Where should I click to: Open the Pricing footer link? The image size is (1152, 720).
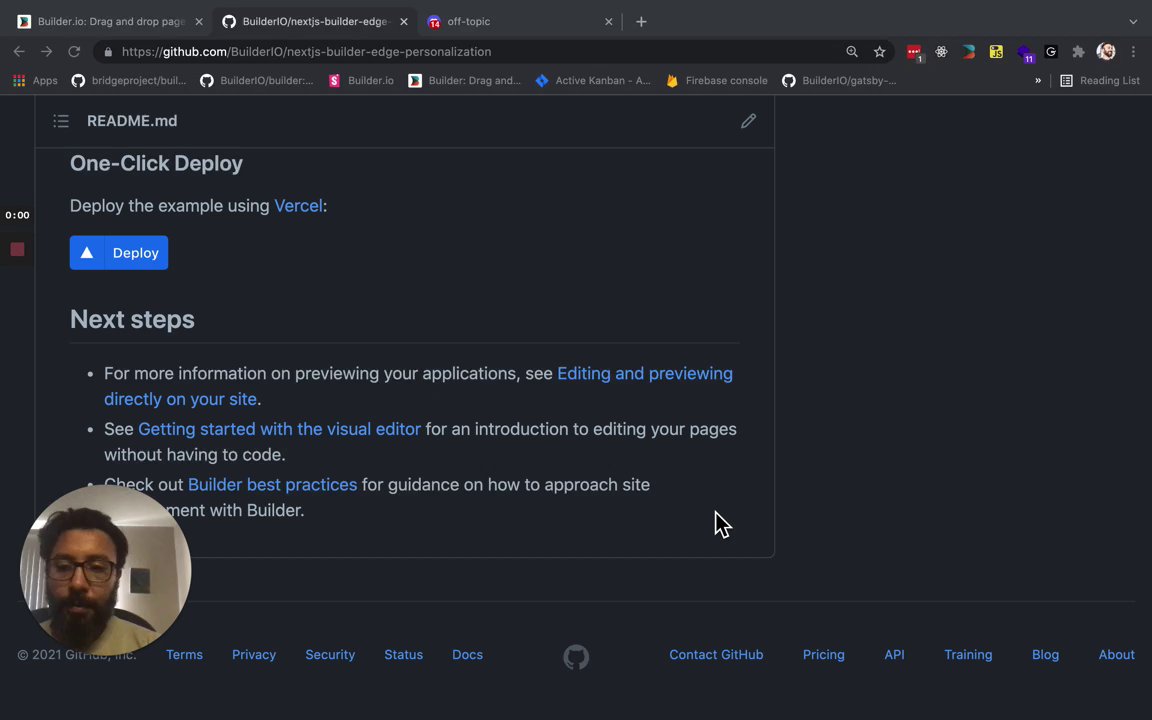[x=824, y=655]
